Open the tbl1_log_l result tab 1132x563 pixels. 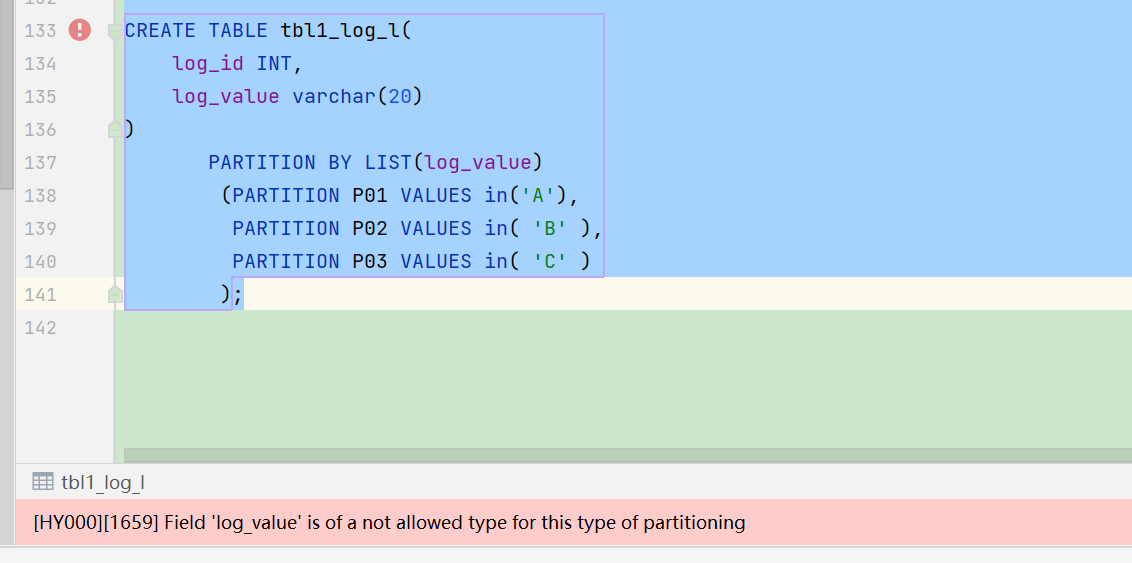tap(103, 482)
